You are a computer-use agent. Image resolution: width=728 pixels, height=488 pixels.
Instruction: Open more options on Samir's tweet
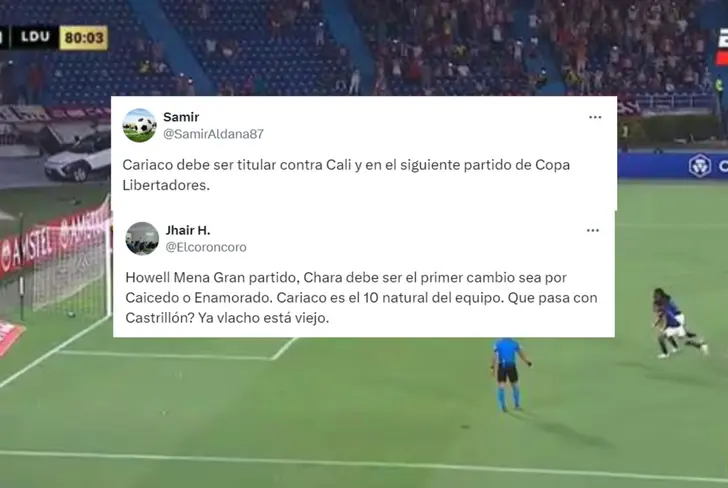(595, 117)
